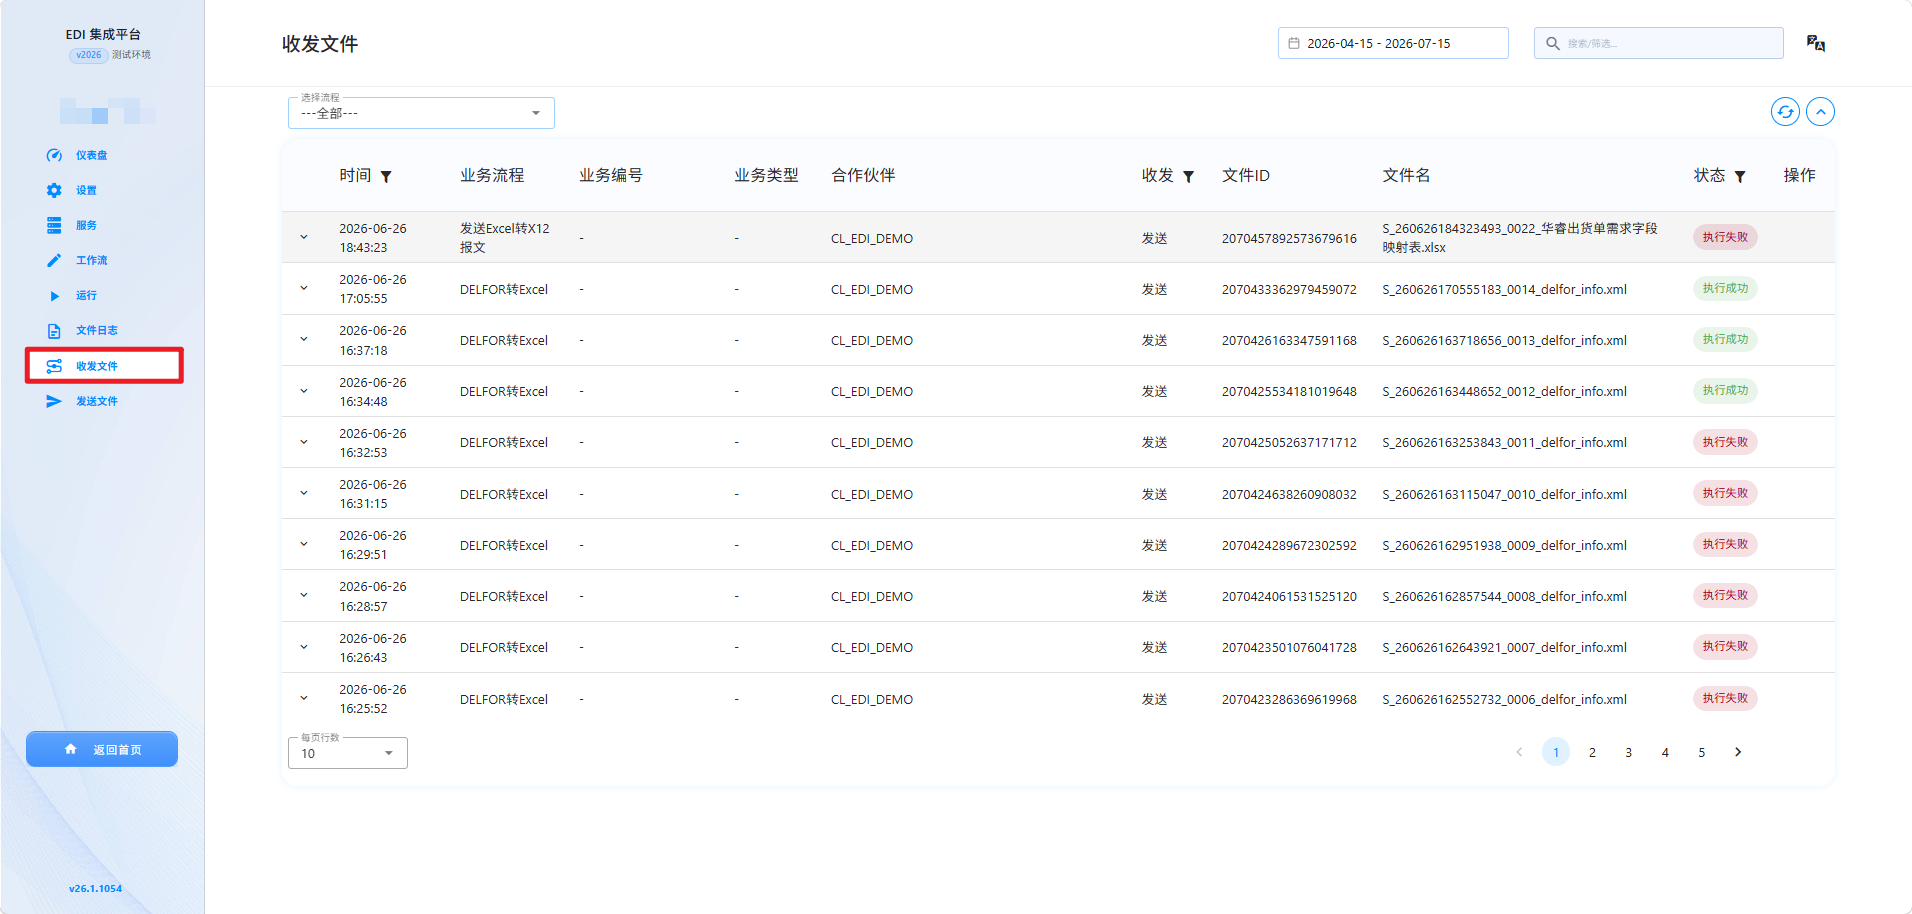Viewport: 1912px width, 914px height.
Task: Click file ID 2070425534181019648
Action: 1289,391
